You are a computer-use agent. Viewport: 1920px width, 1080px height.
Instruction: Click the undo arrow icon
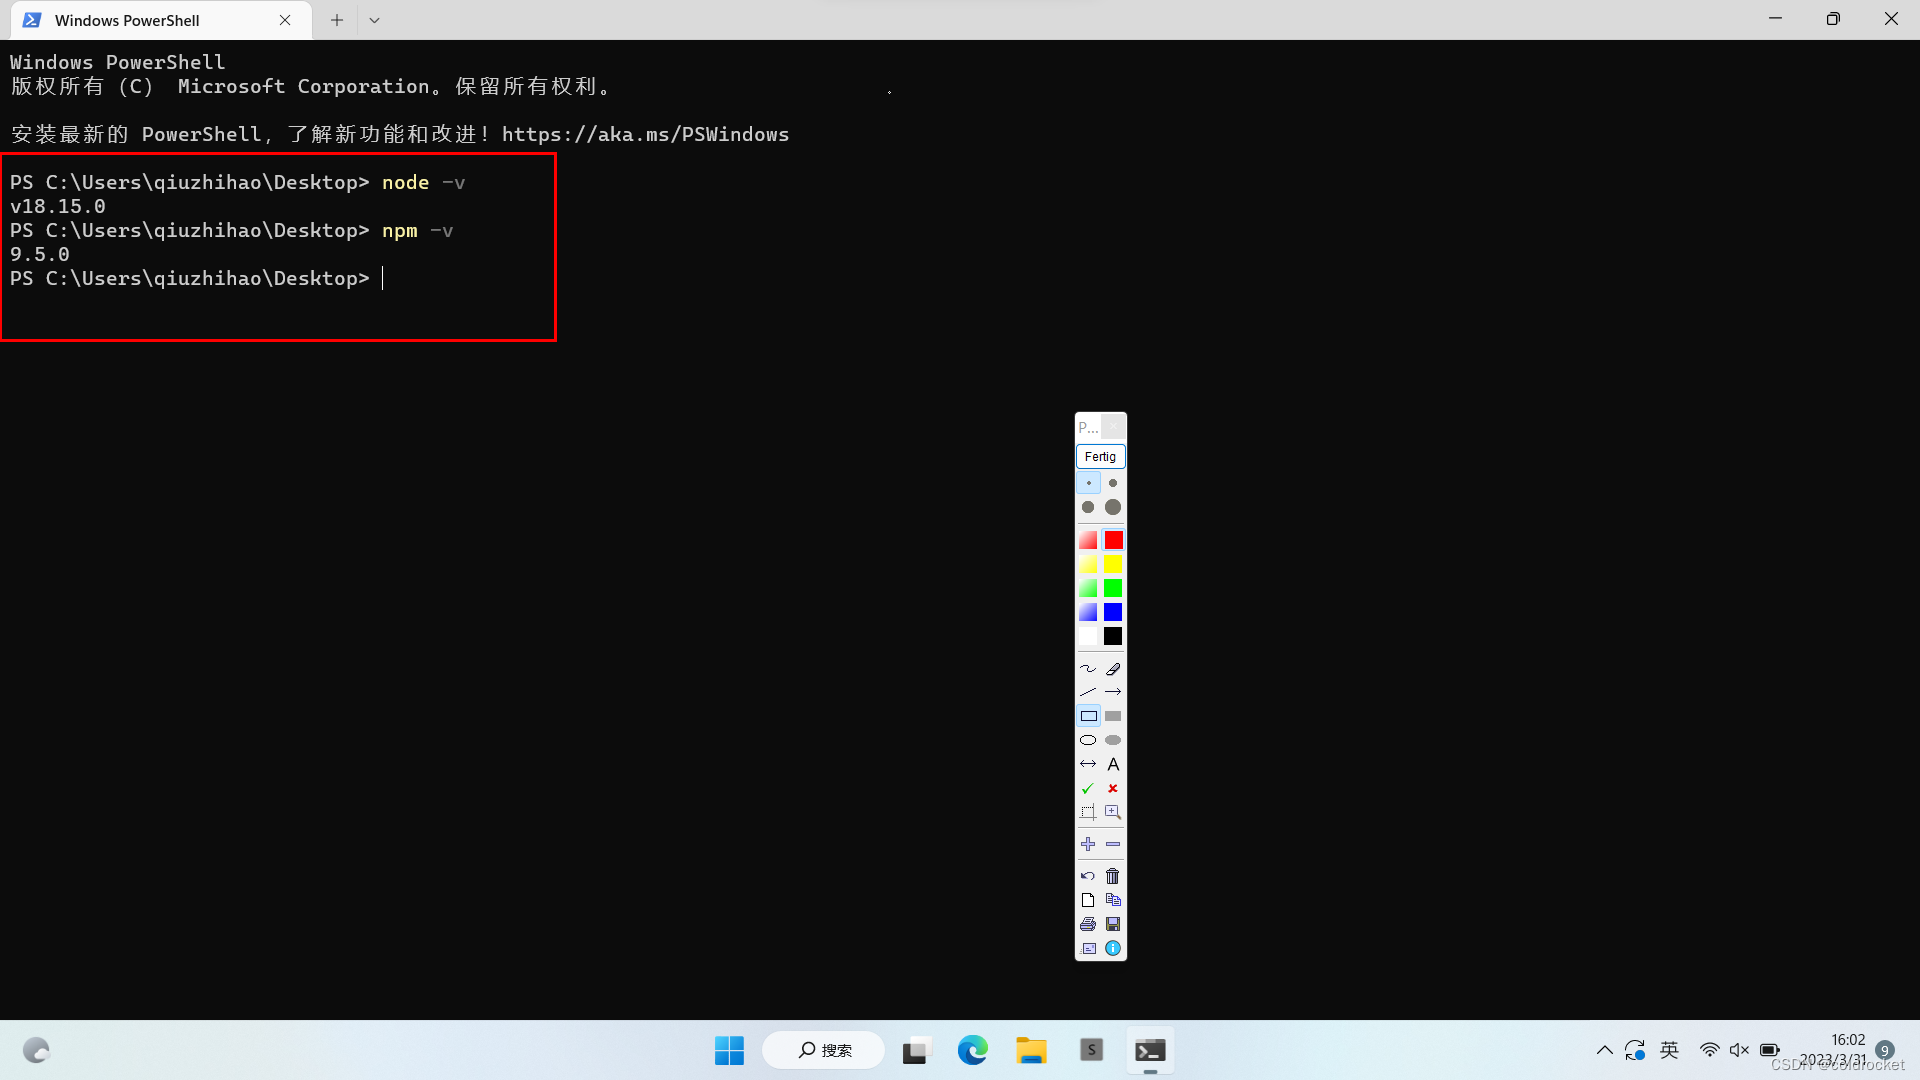tap(1088, 876)
